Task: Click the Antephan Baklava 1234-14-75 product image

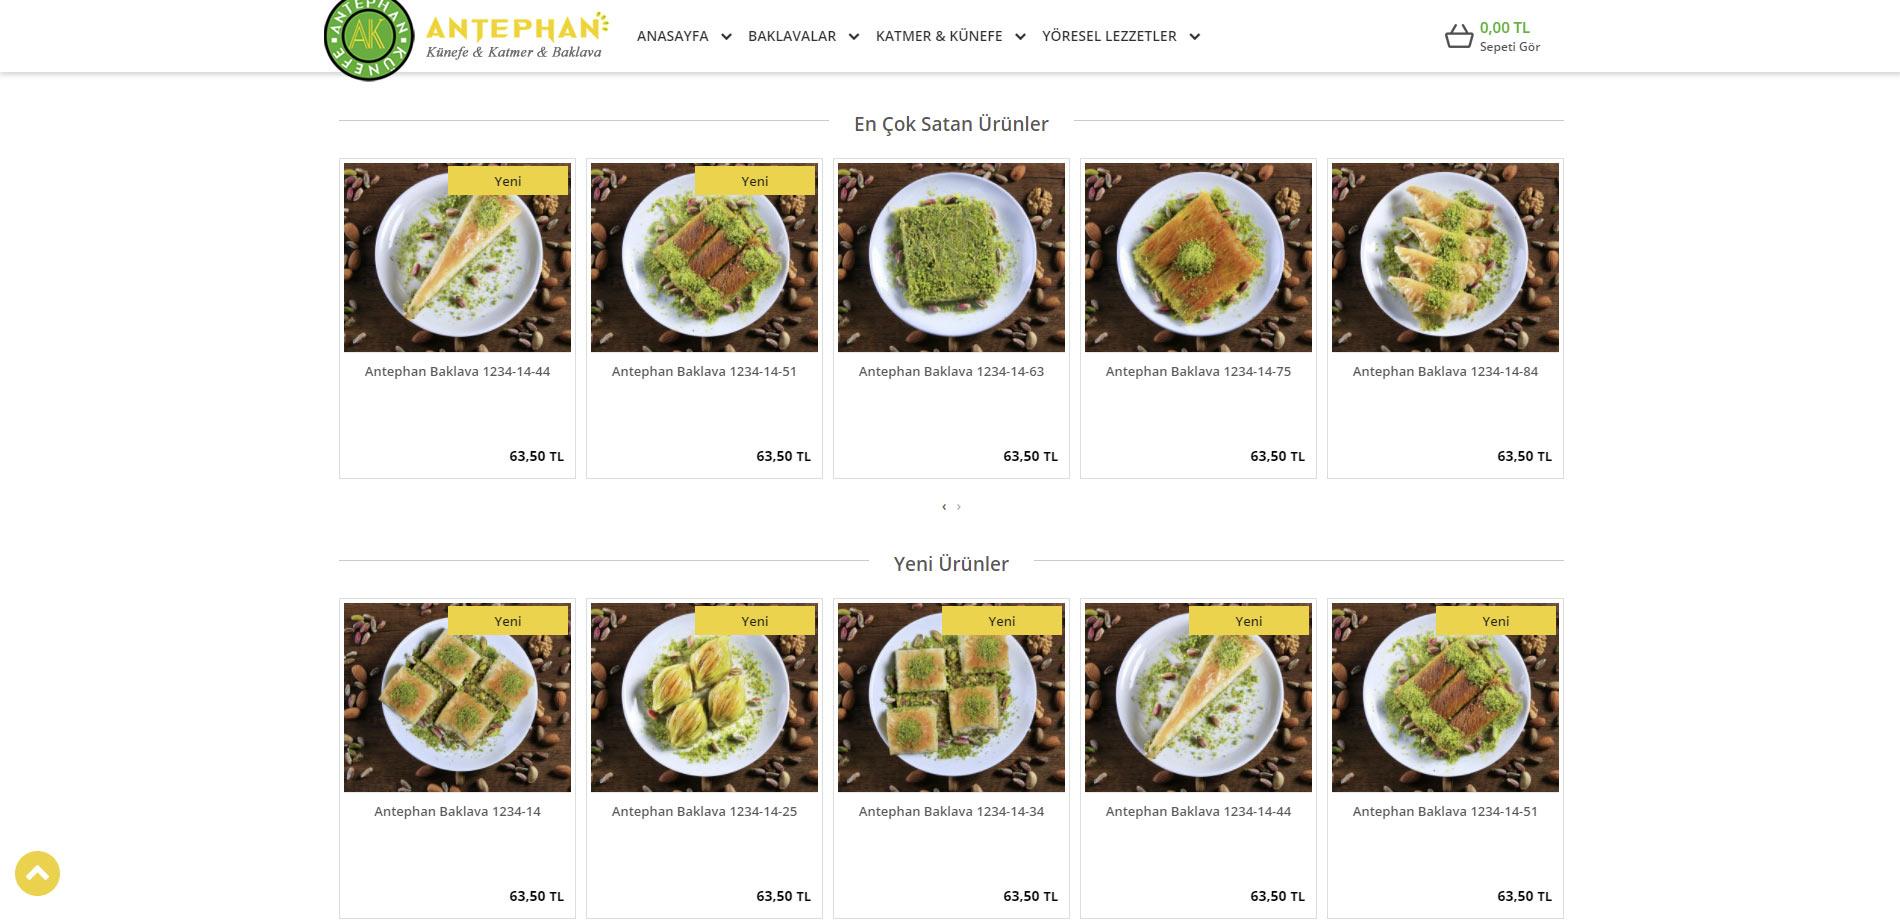Action: tap(1198, 257)
